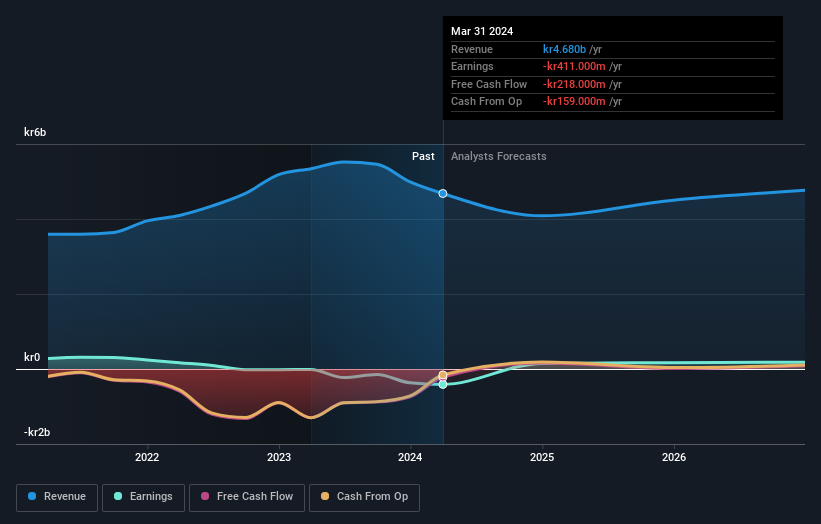
Task: Click the teal Earnings data point marker
Action: pos(443,385)
